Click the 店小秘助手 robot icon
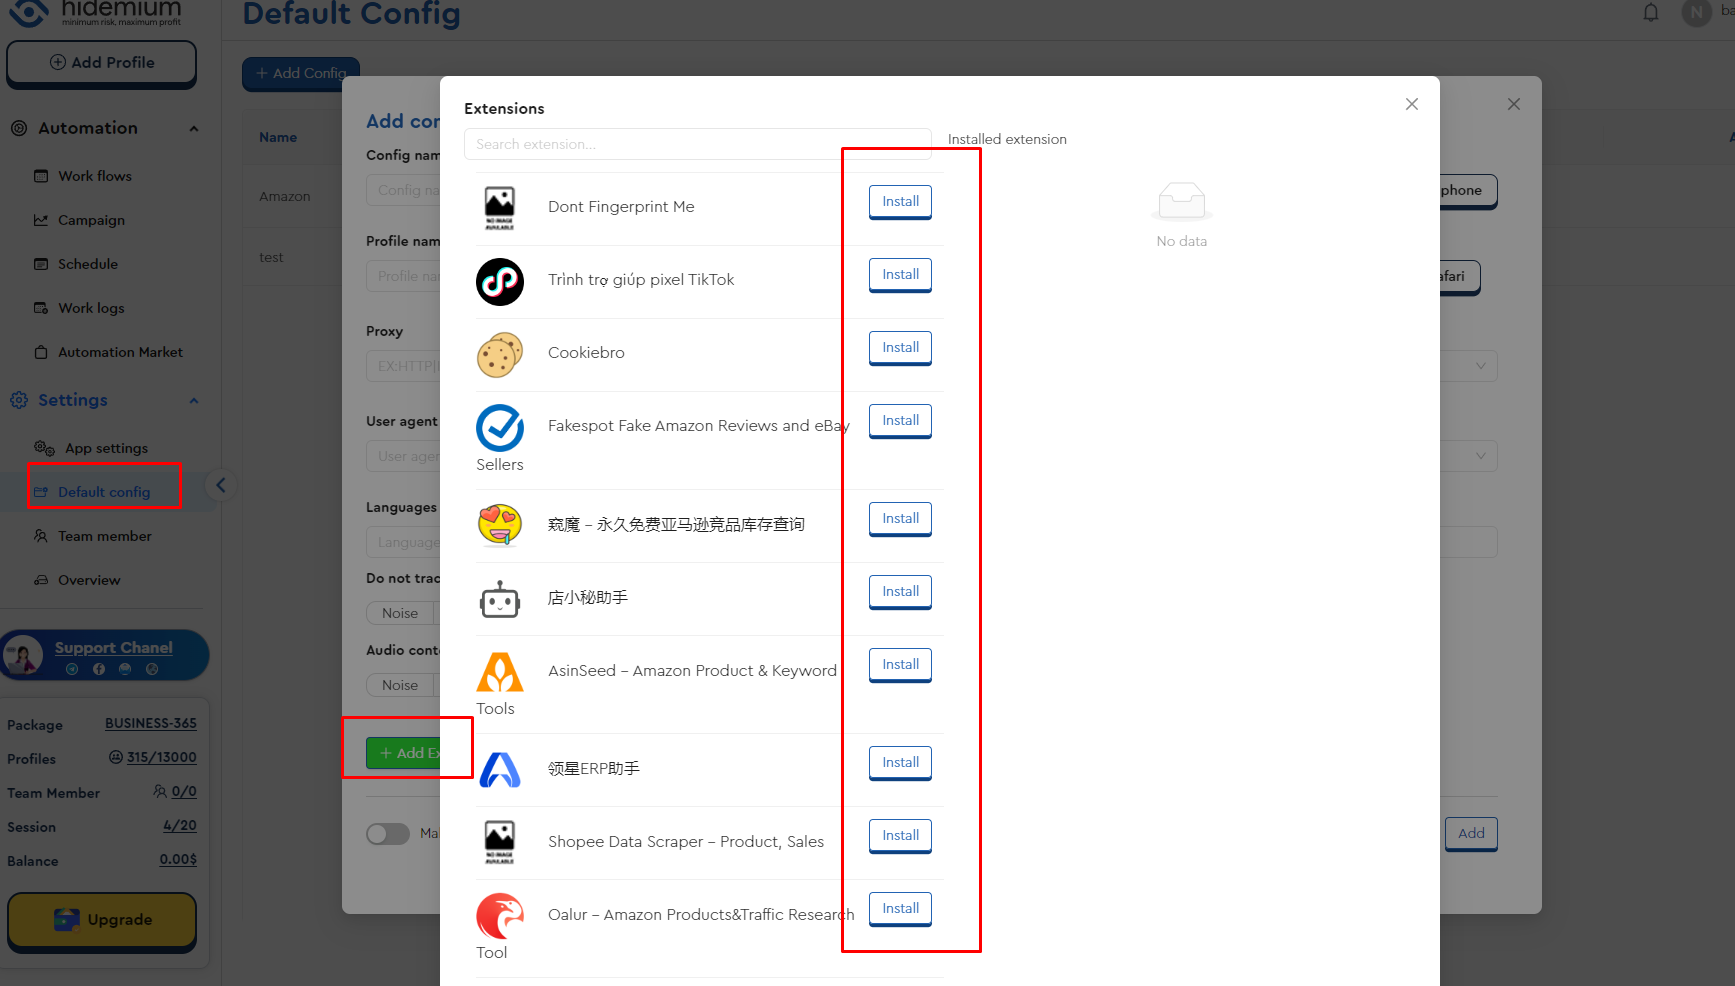The width and height of the screenshot is (1735, 986). [x=500, y=599]
